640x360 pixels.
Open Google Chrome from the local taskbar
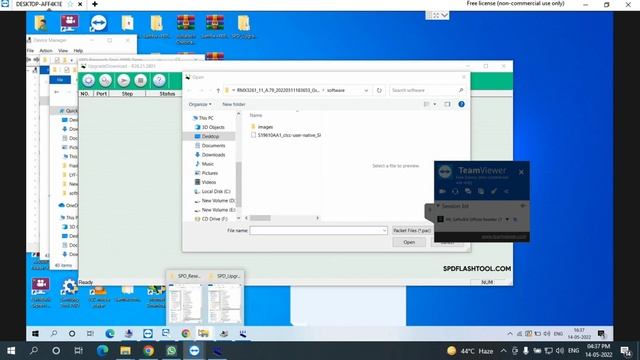coord(149,351)
